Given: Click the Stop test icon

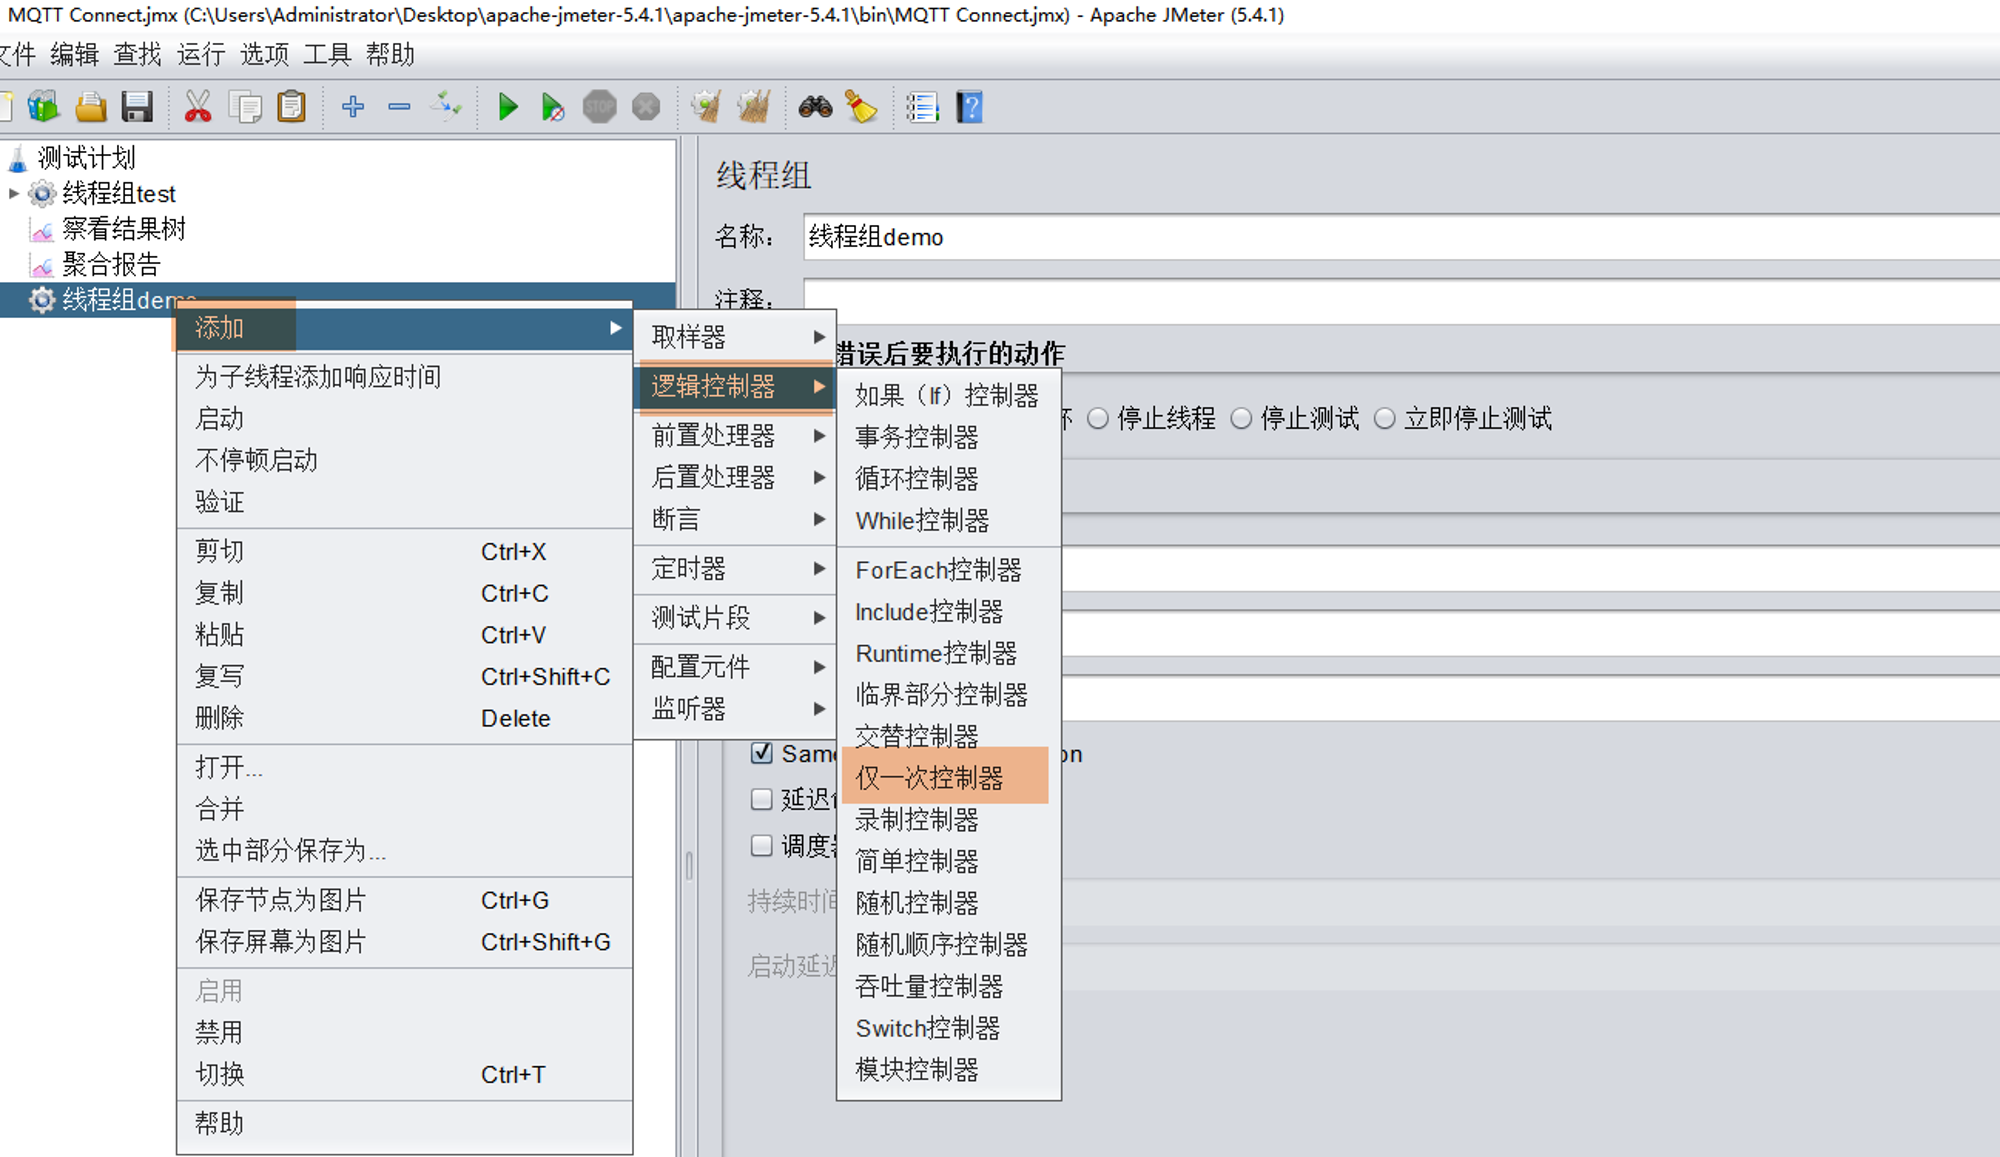Looking at the screenshot, I should coord(600,106).
